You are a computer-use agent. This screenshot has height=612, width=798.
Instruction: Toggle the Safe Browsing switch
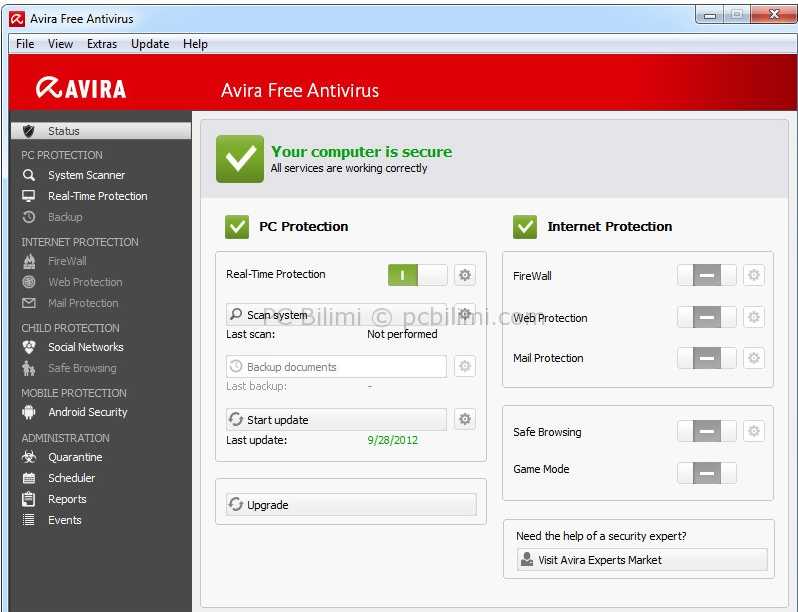coord(707,431)
